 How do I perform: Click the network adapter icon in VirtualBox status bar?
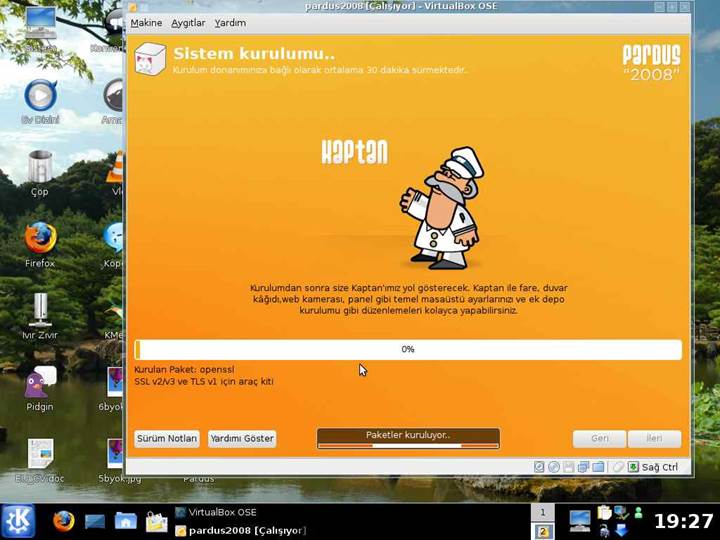[583, 467]
